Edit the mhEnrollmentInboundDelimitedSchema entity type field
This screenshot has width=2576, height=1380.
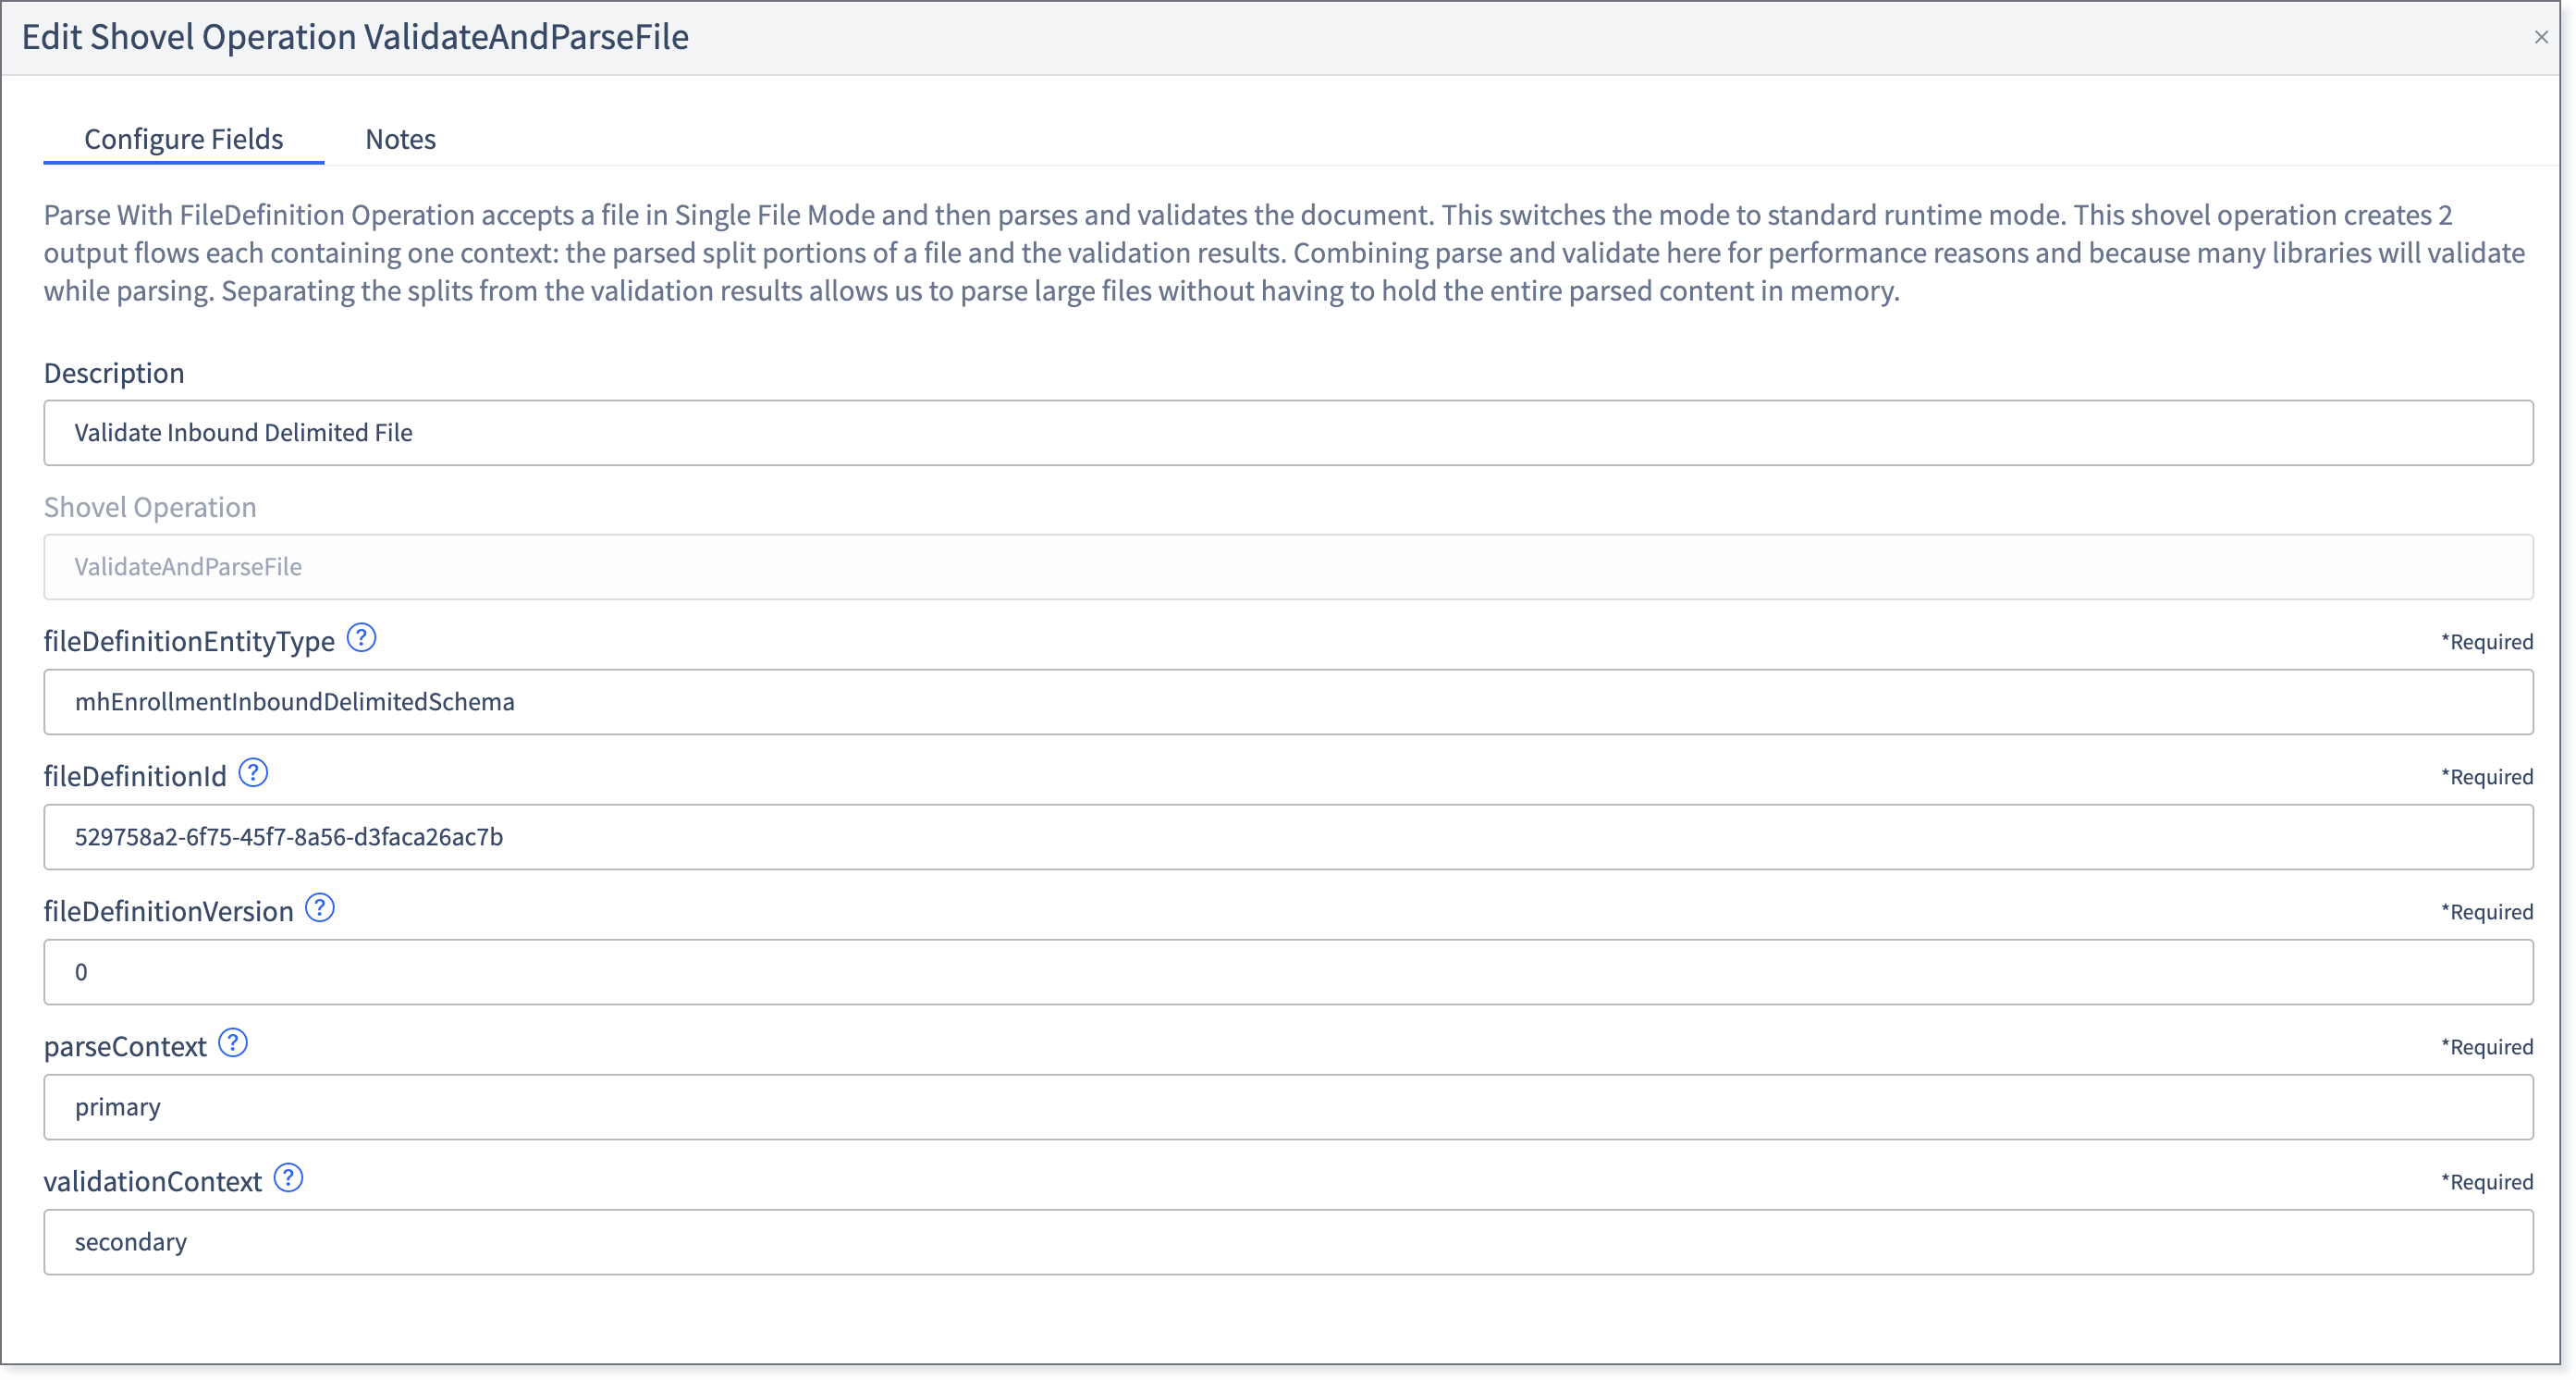point(1288,702)
